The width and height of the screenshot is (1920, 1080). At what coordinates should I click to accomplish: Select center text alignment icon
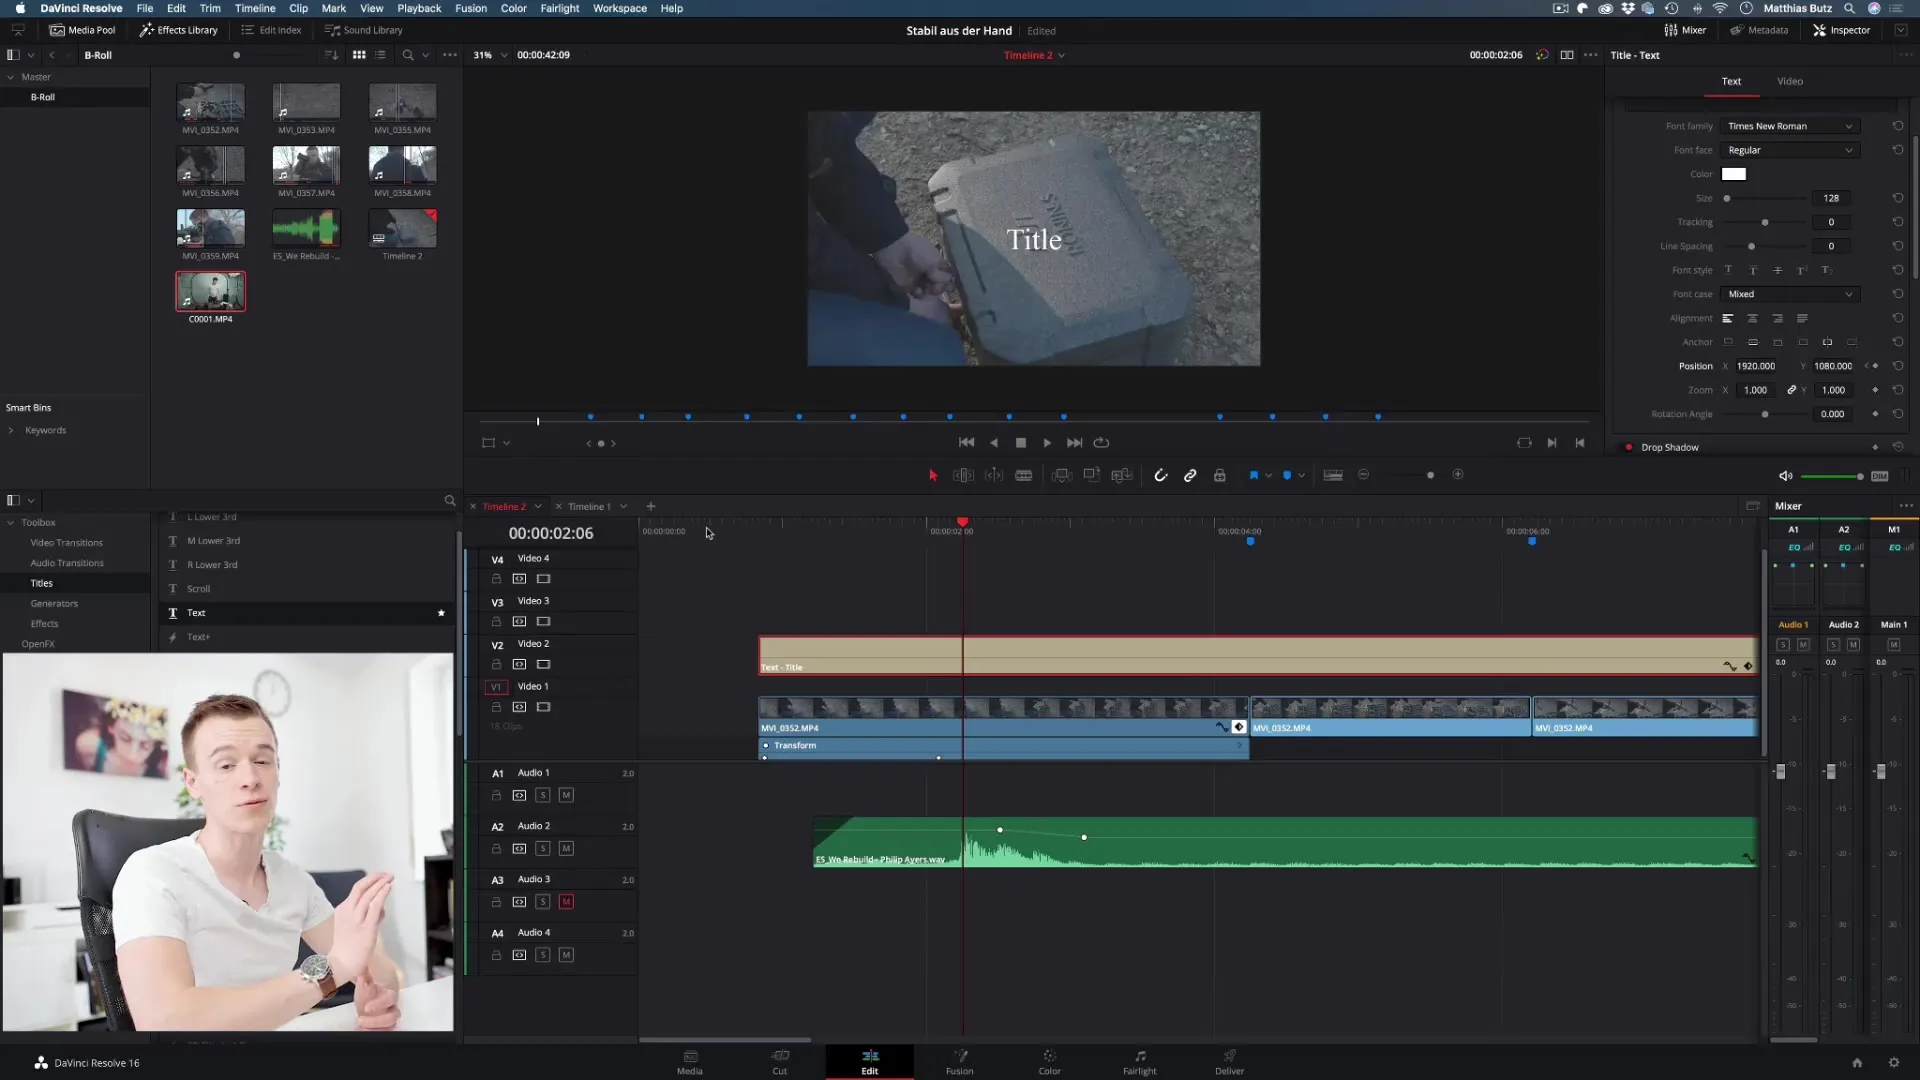coord(1752,318)
